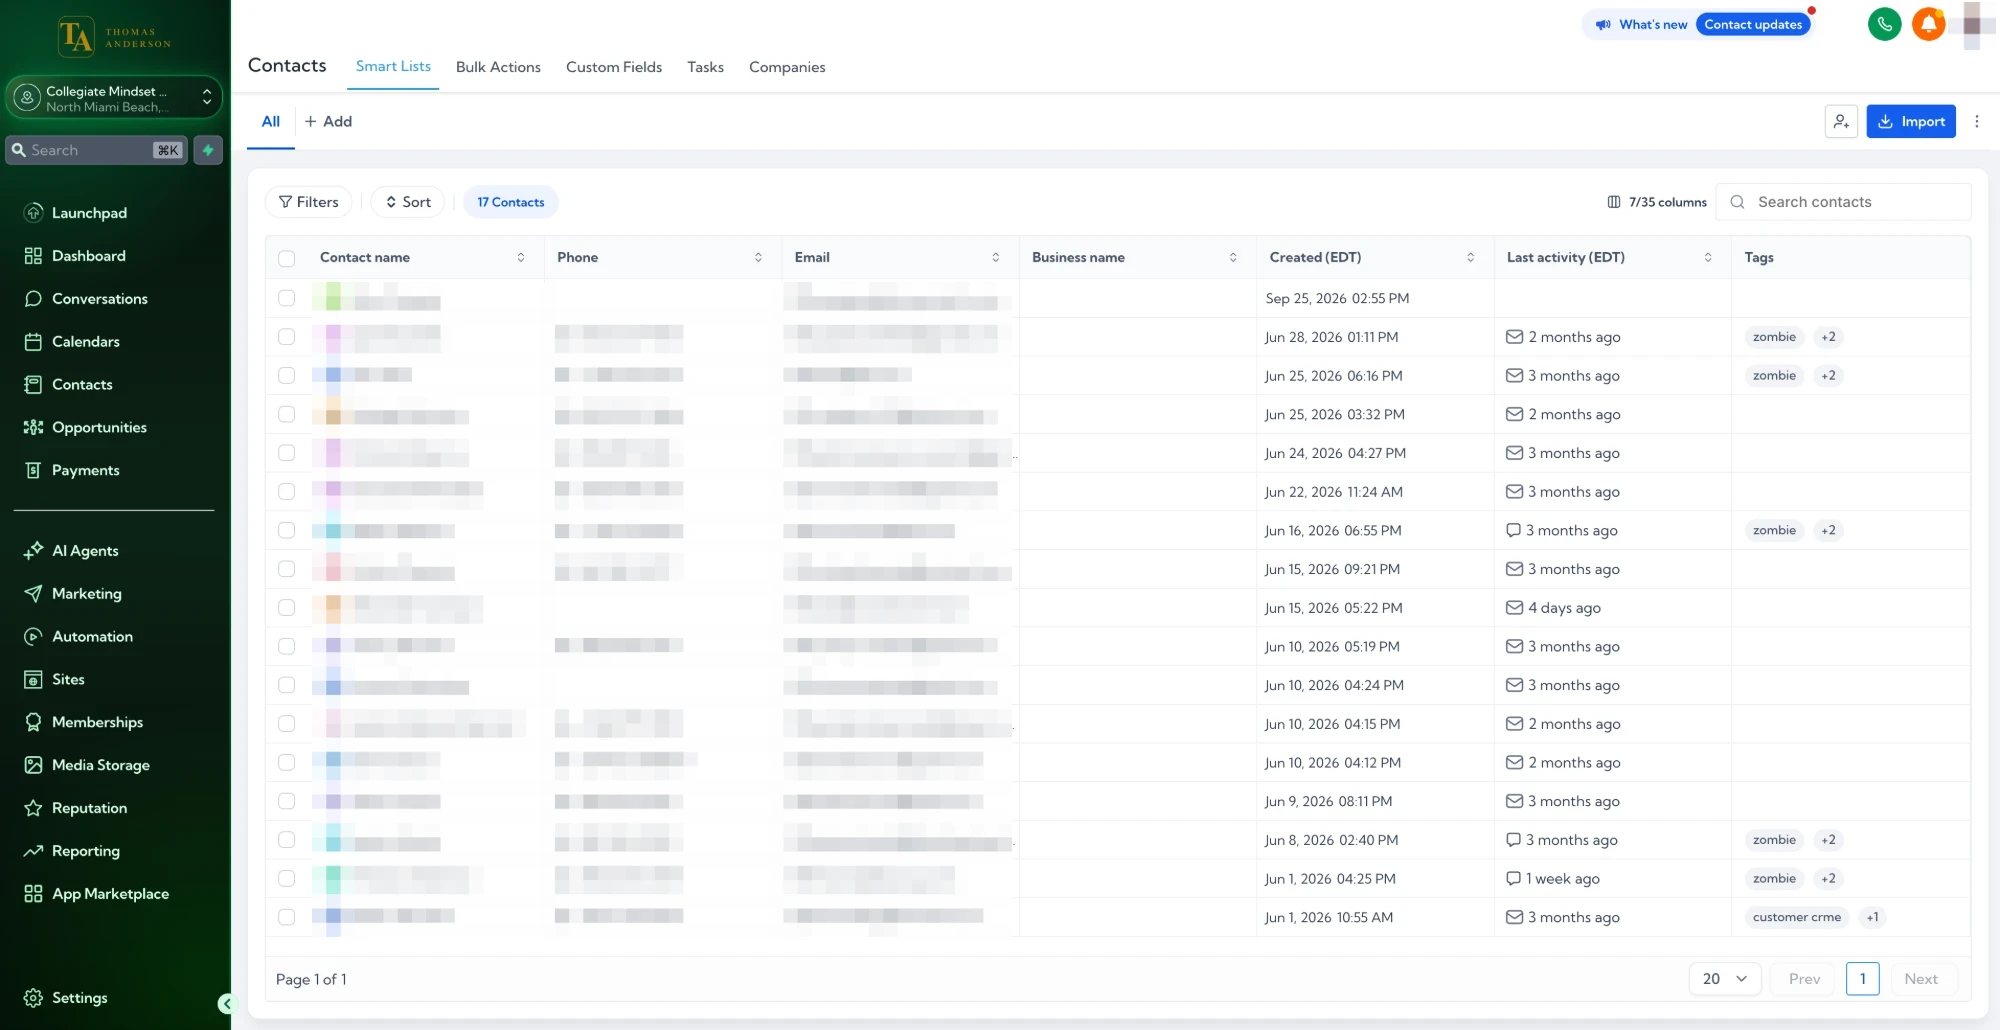Check the Jun 9, 2026 08:11 PM row
This screenshot has width=2000, height=1030.
coord(287,802)
